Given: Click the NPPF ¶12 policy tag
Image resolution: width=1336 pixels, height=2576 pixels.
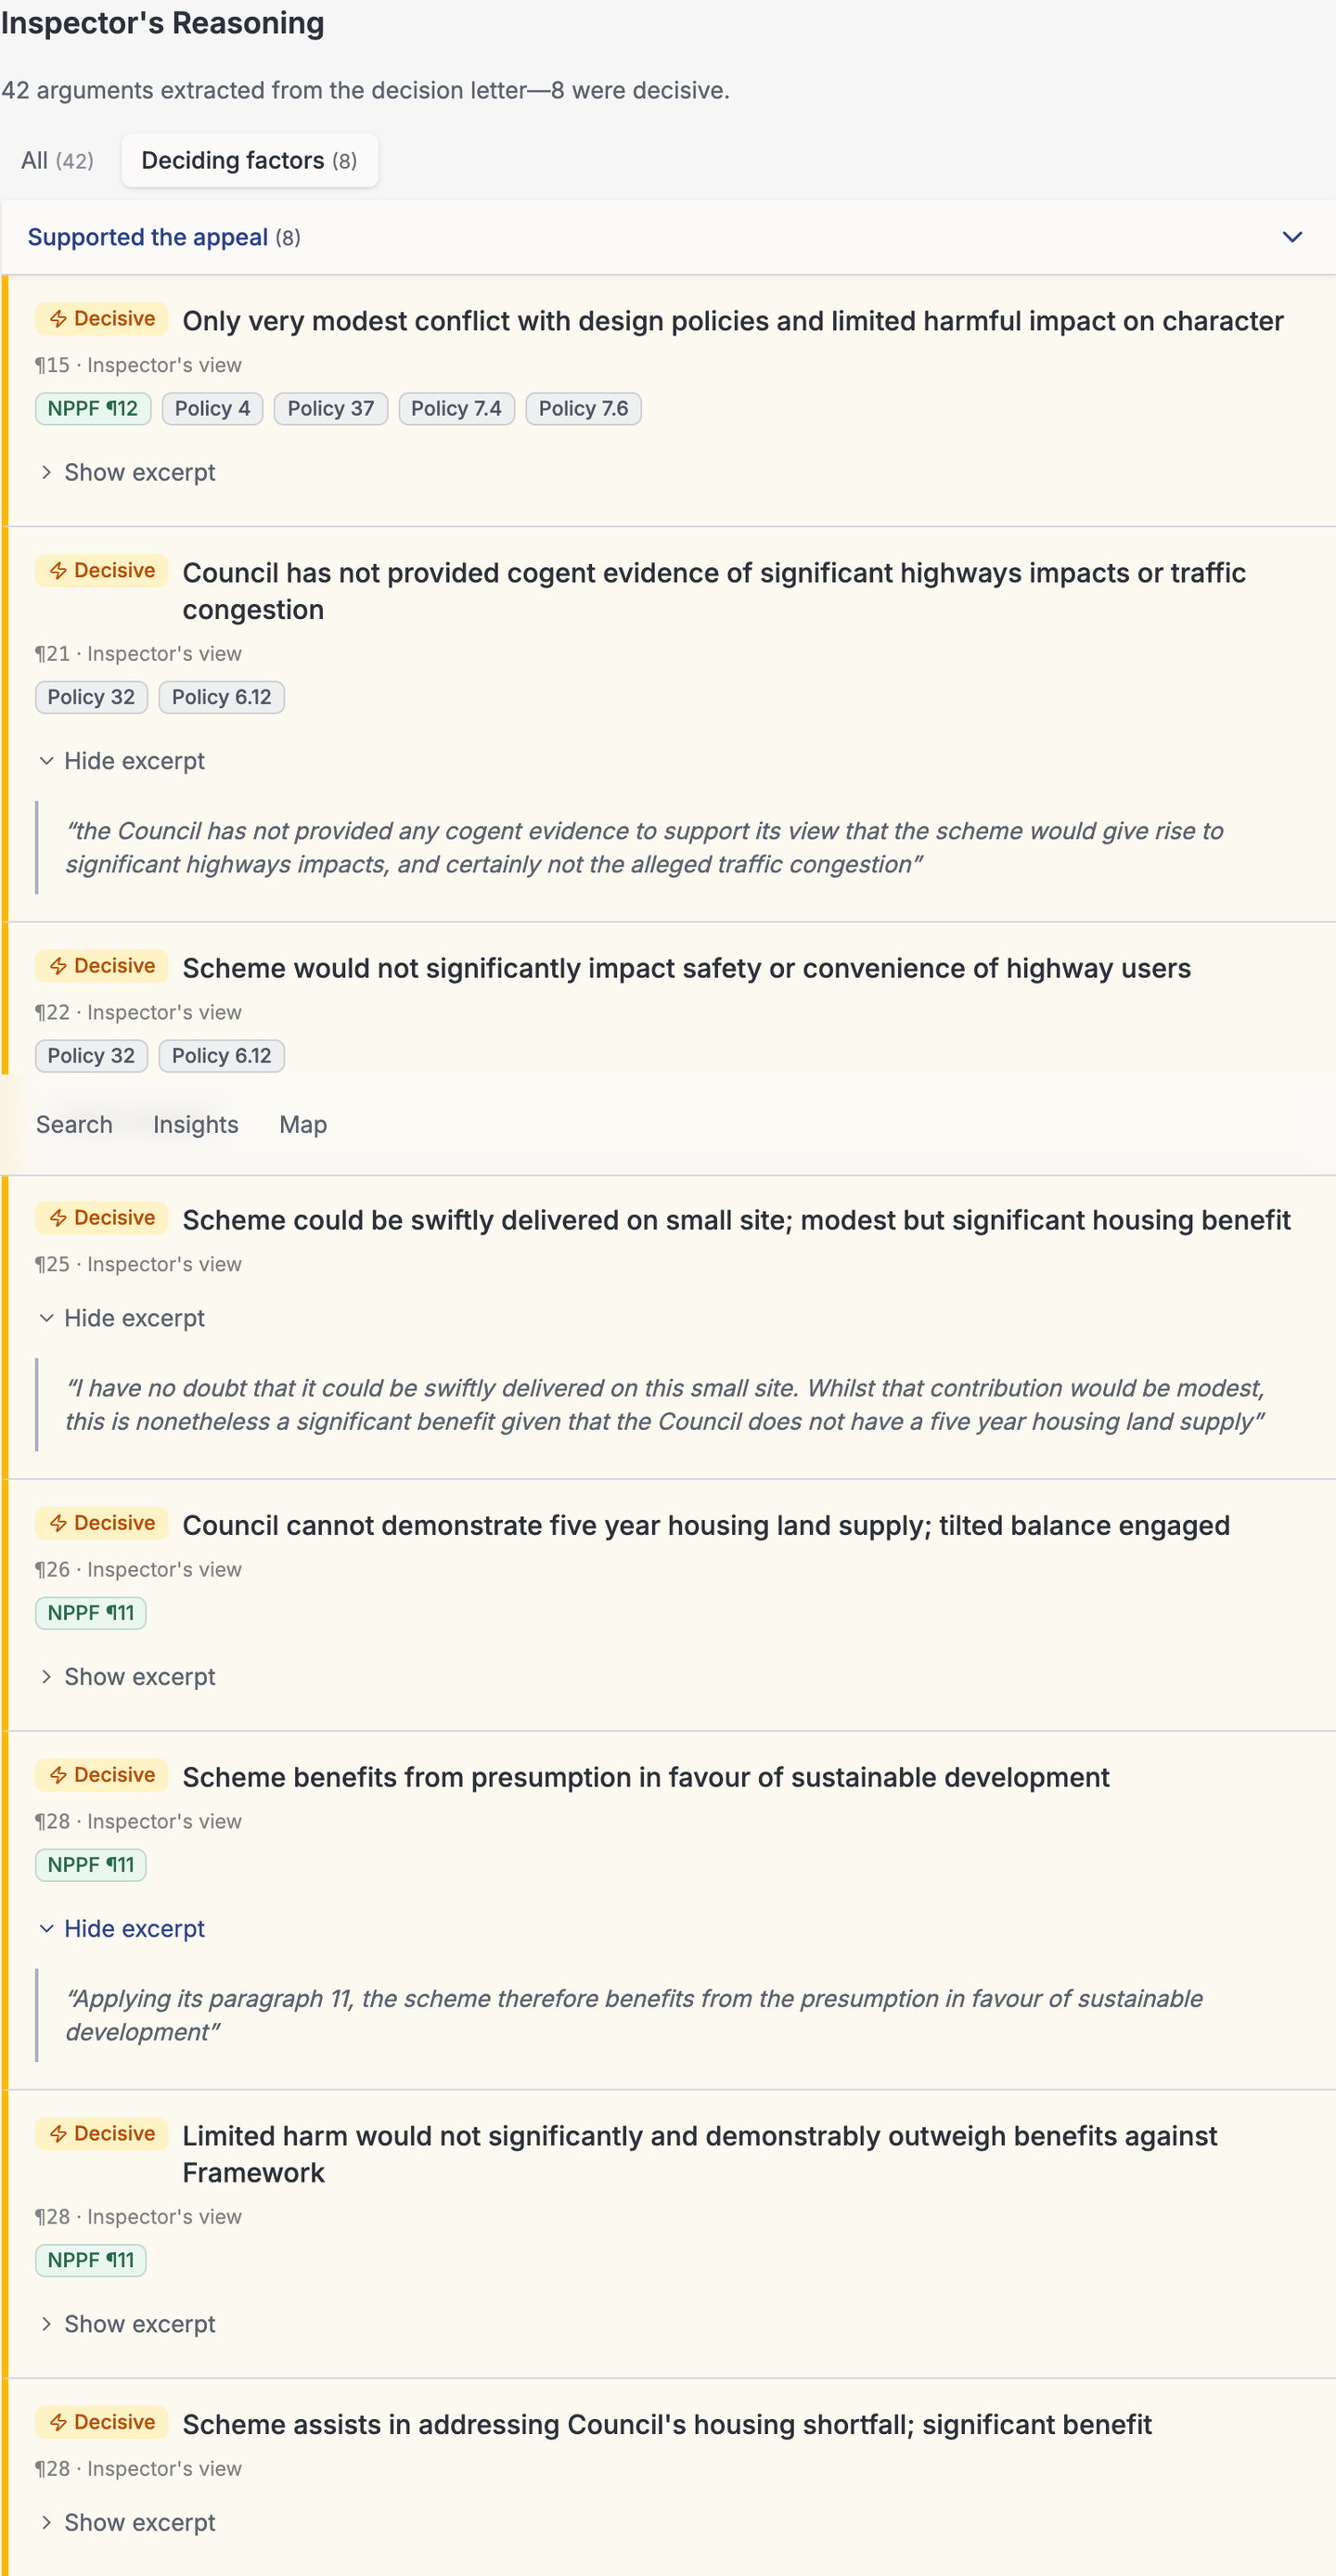Looking at the screenshot, I should tap(93, 408).
